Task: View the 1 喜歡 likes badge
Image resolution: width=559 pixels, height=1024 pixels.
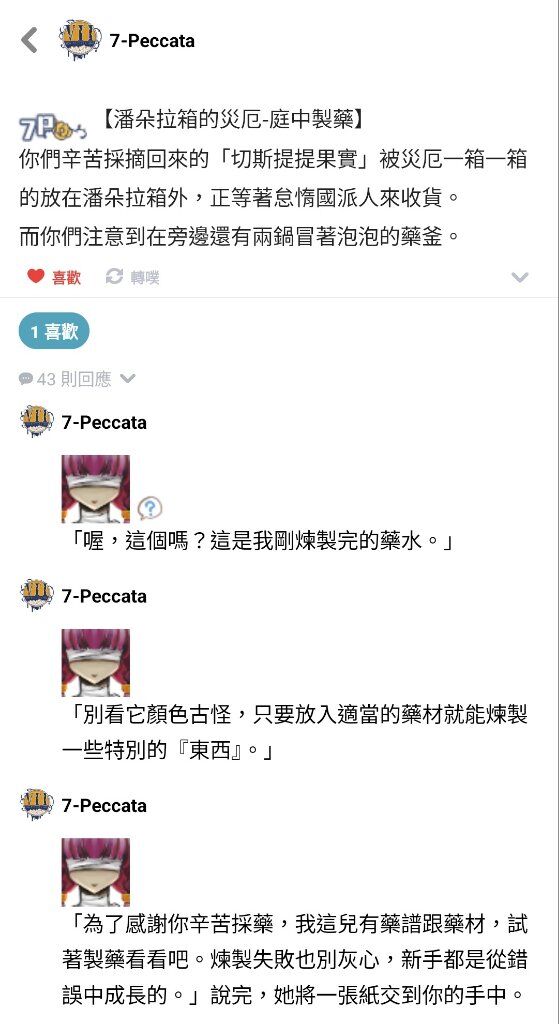Action: [x=54, y=332]
